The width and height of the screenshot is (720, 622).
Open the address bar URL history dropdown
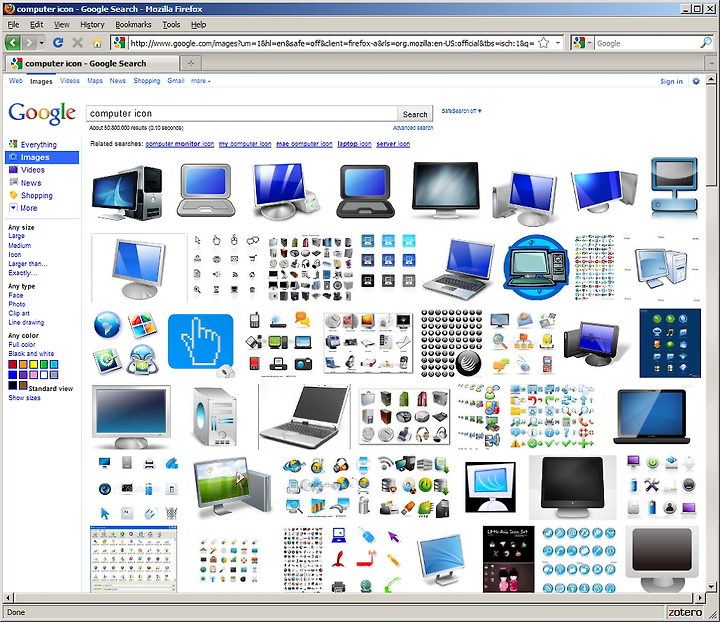tap(558, 43)
